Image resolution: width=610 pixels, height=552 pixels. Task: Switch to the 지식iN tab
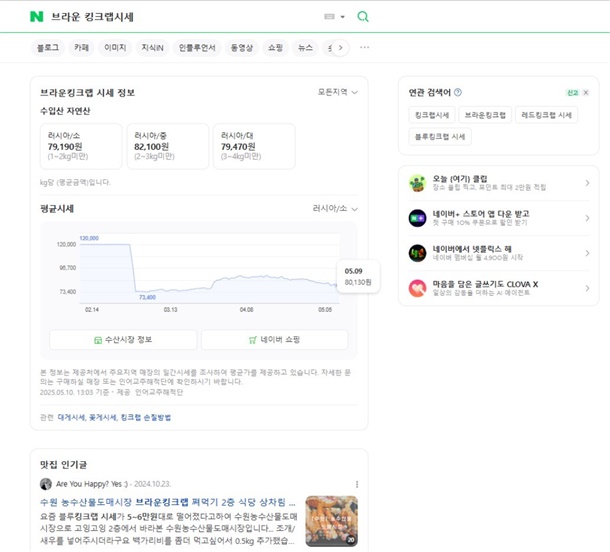152,48
